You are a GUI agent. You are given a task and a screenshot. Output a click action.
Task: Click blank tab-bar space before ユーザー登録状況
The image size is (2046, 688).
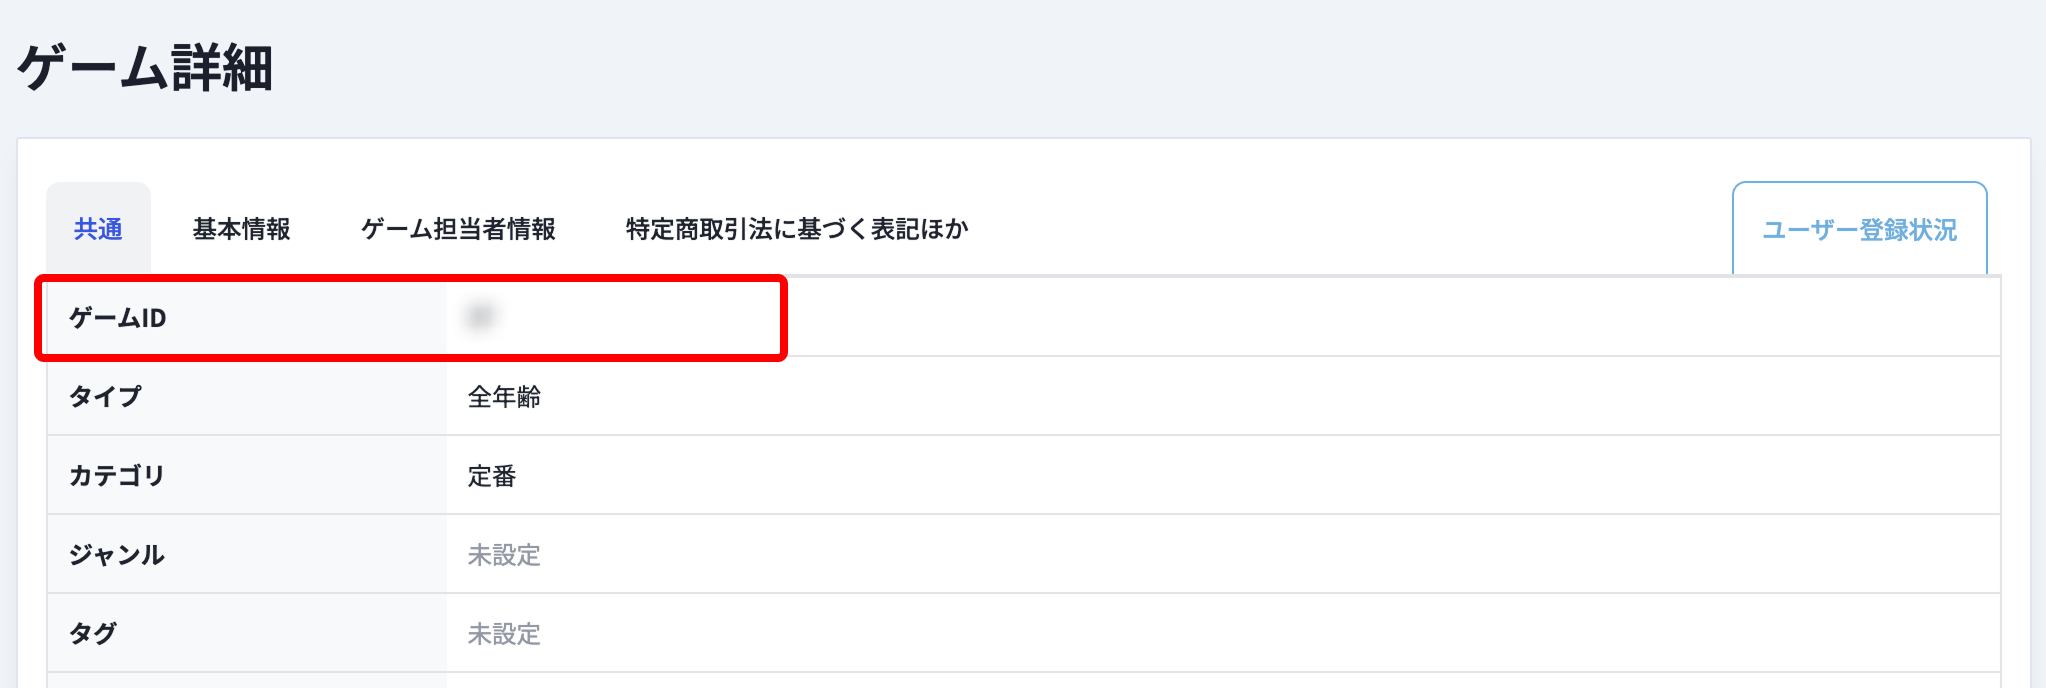click(x=1350, y=229)
